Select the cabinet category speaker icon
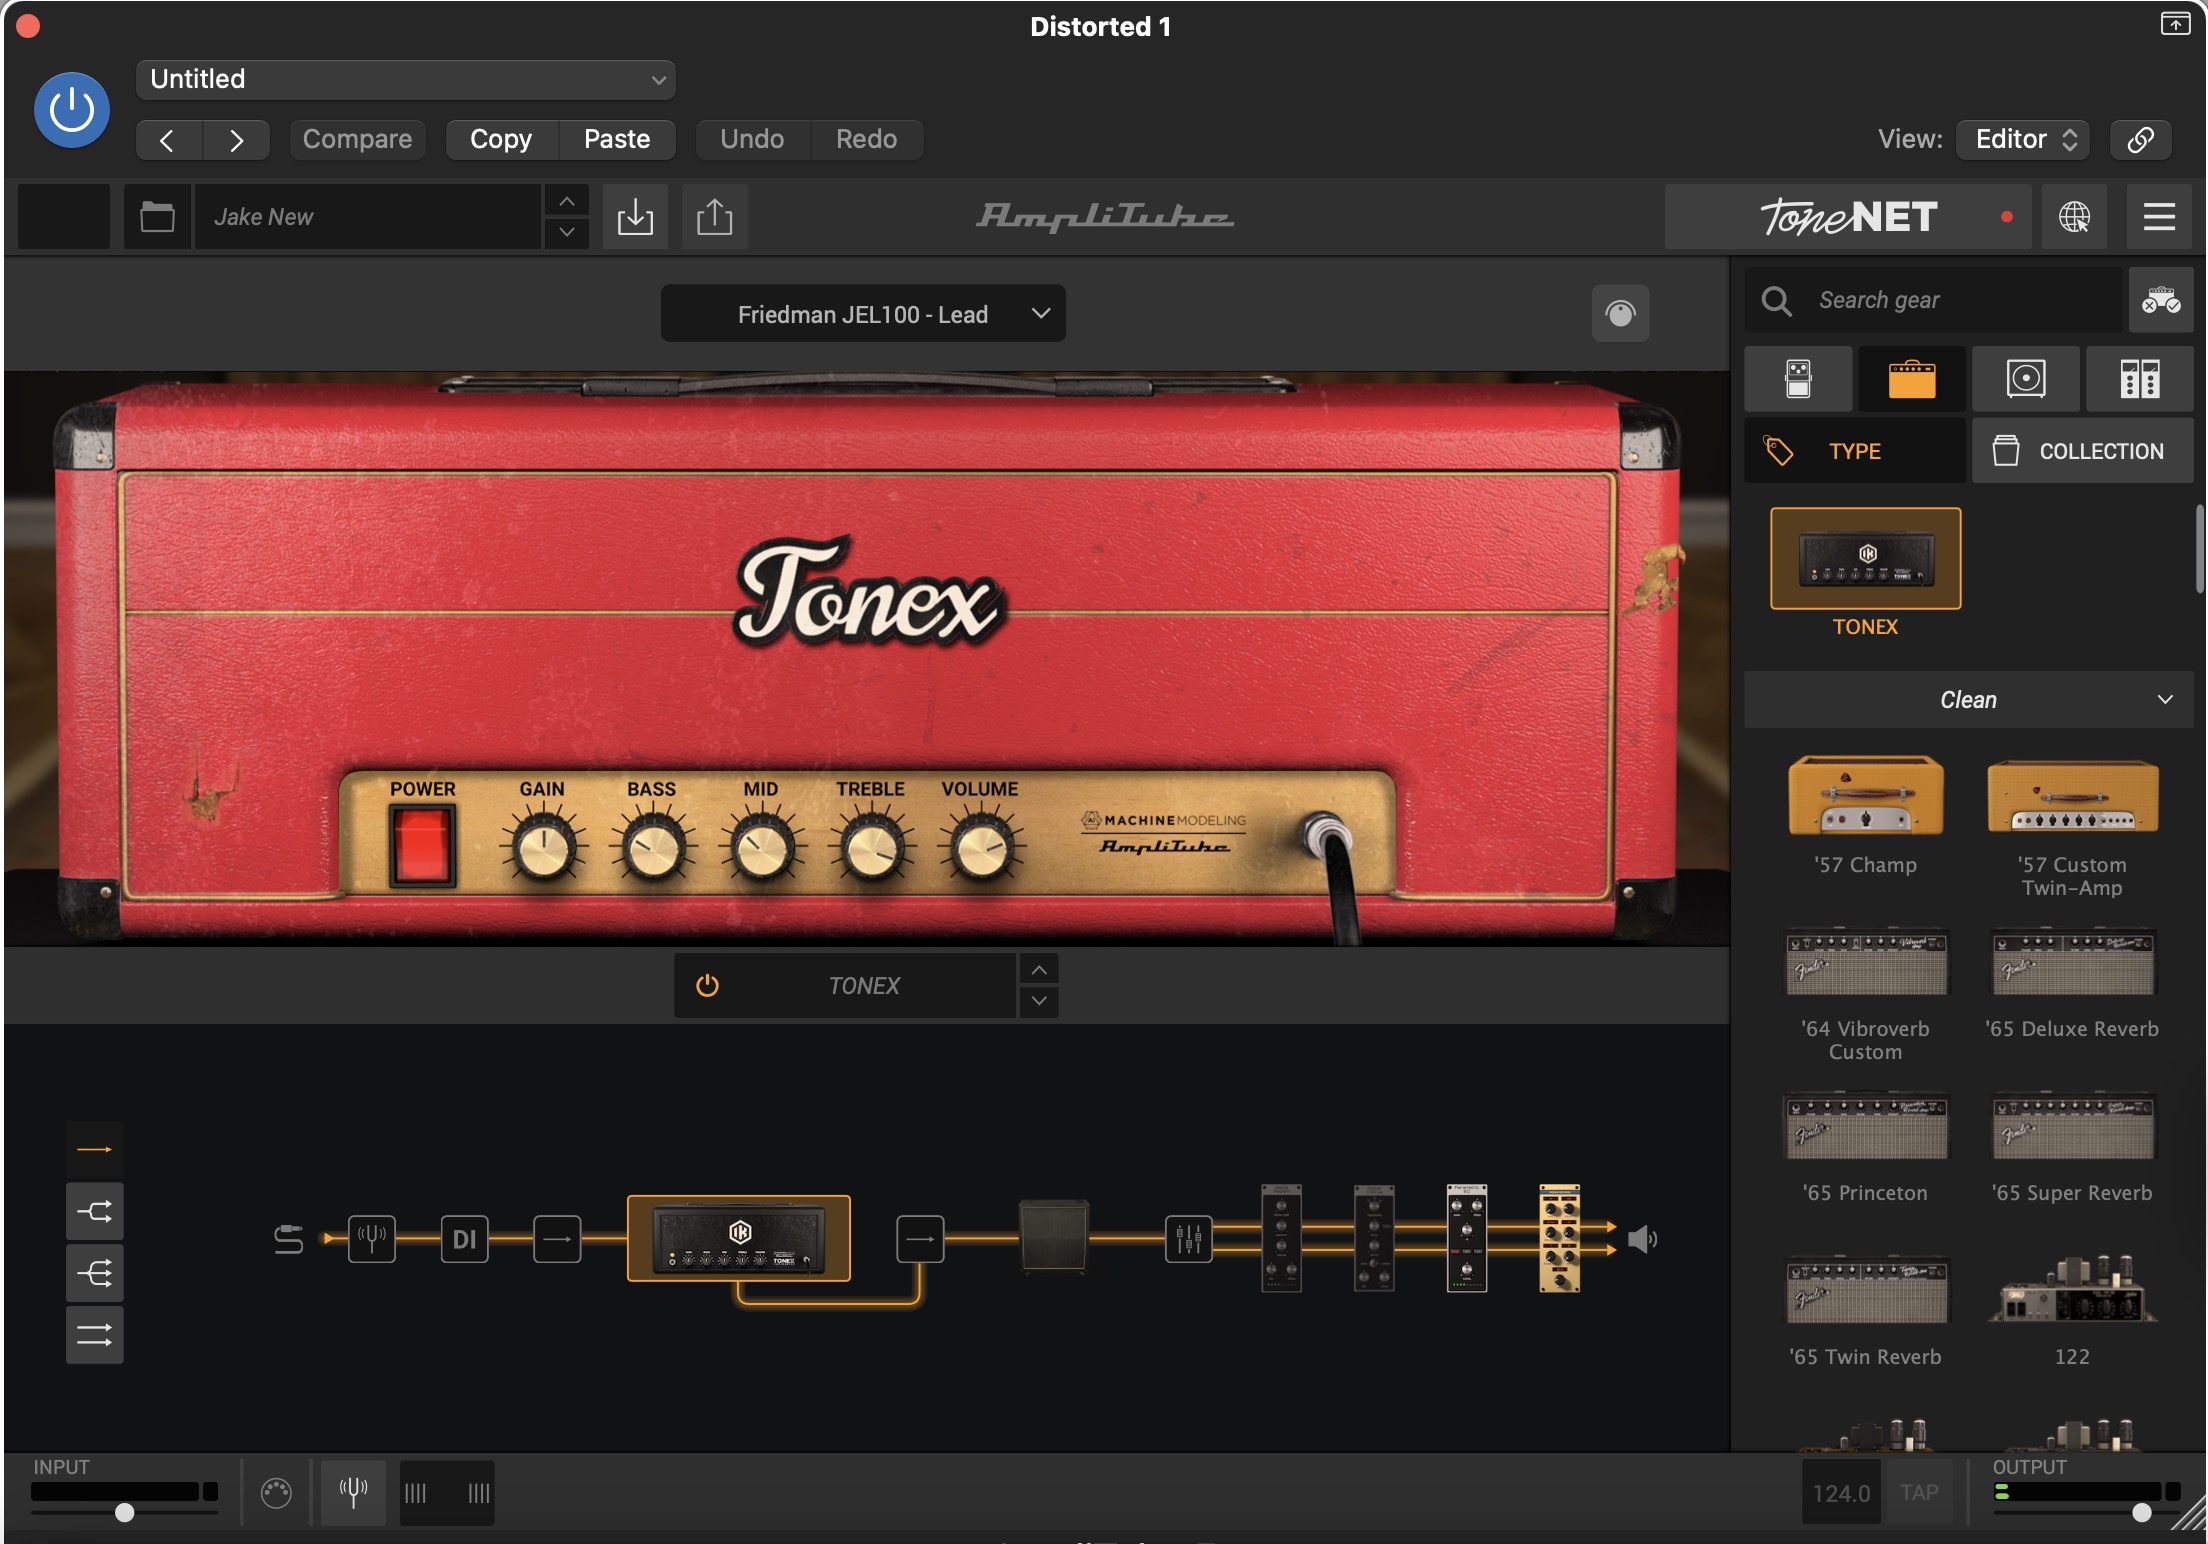Viewport: 2208px width, 1544px height. point(2025,379)
